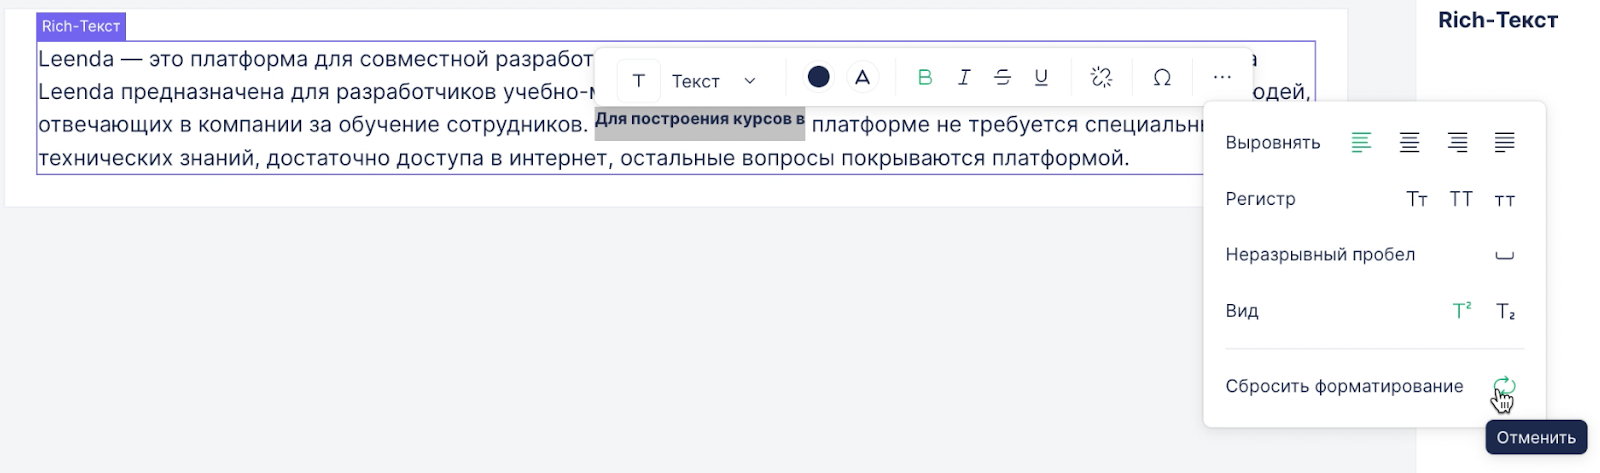Click the text highlight color 'A' icon
This screenshot has height=473, width=1600.
[x=862, y=78]
